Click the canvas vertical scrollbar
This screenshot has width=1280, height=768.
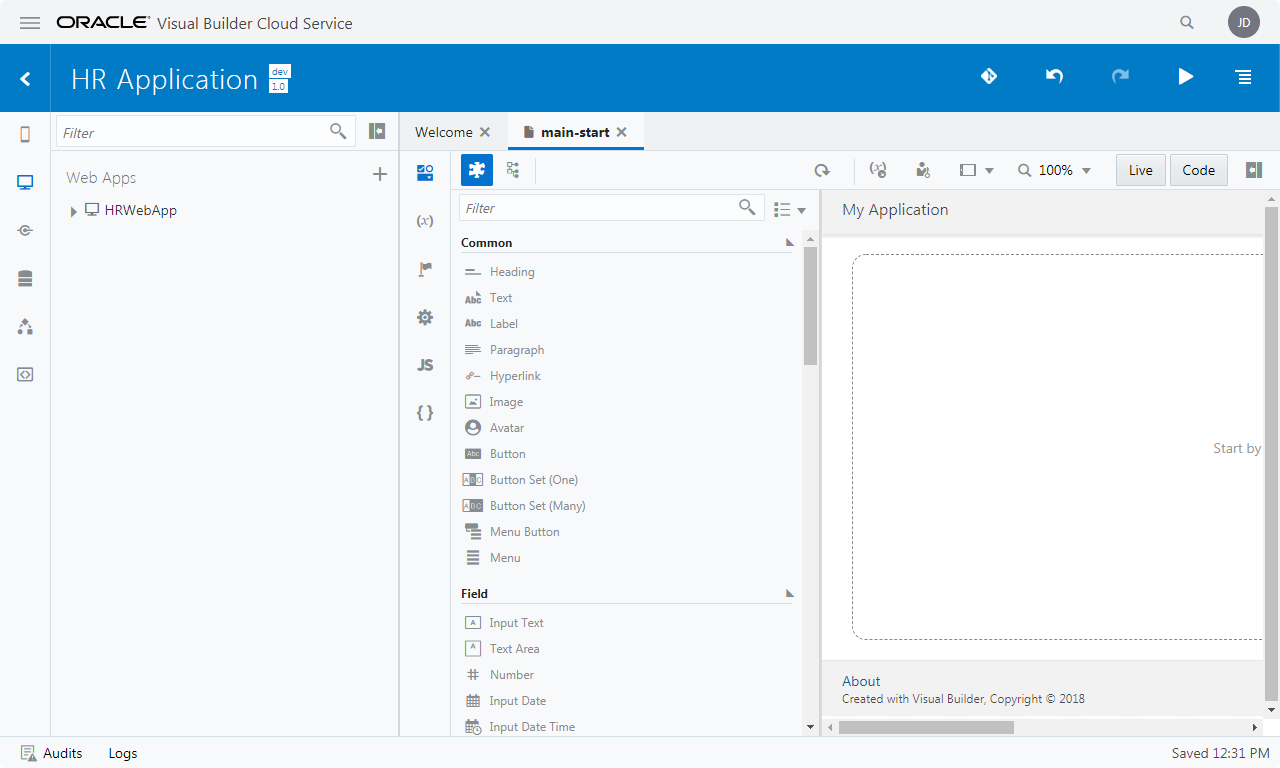point(1271,452)
